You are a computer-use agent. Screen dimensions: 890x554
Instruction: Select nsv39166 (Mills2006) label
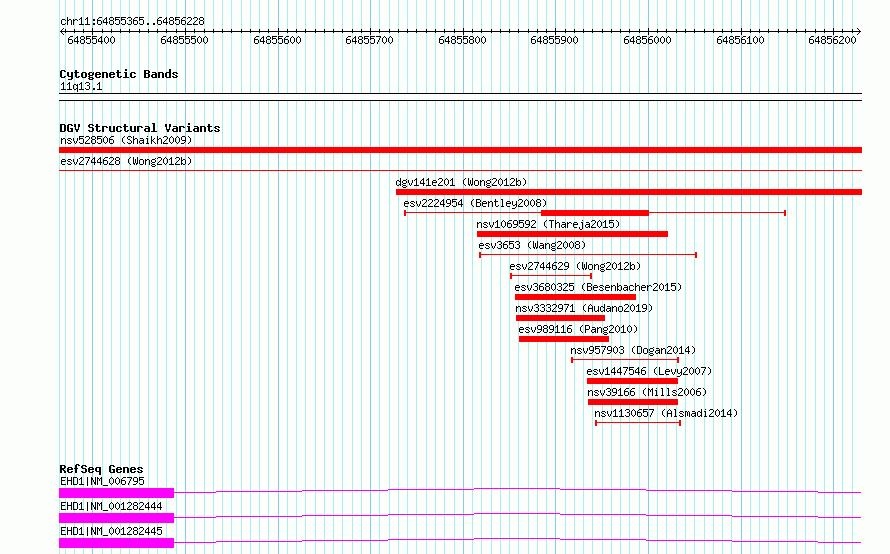point(647,392)
